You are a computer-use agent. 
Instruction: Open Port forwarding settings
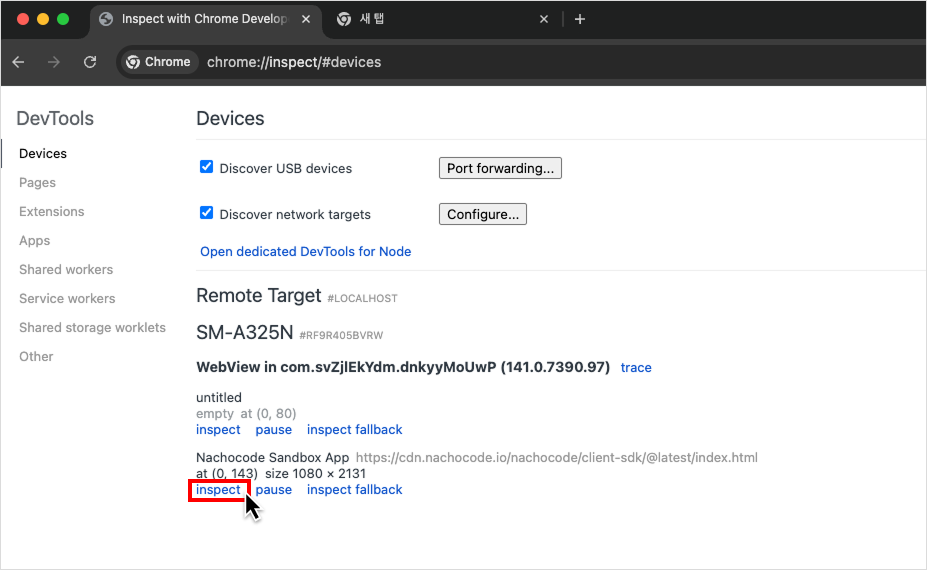pyautogui.click(x=500, y=168)
